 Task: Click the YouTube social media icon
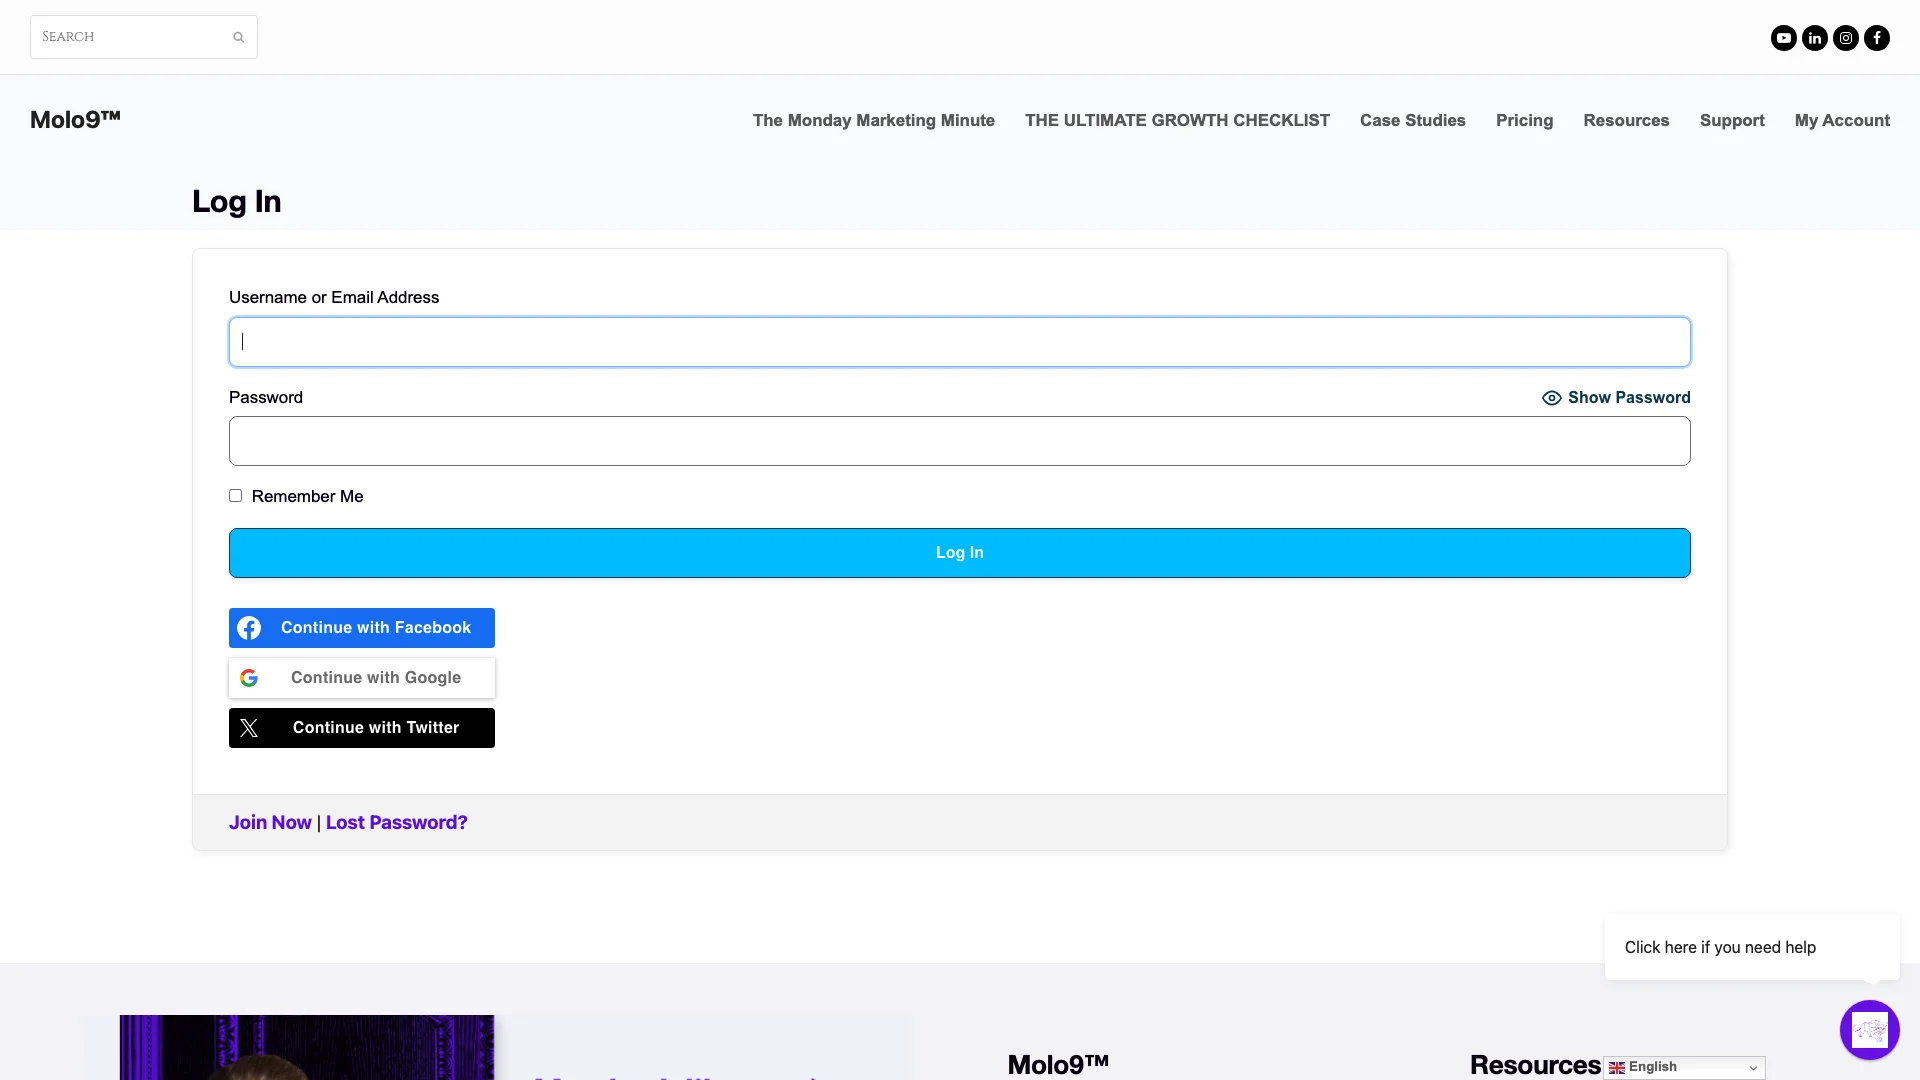pos(1783,37)
